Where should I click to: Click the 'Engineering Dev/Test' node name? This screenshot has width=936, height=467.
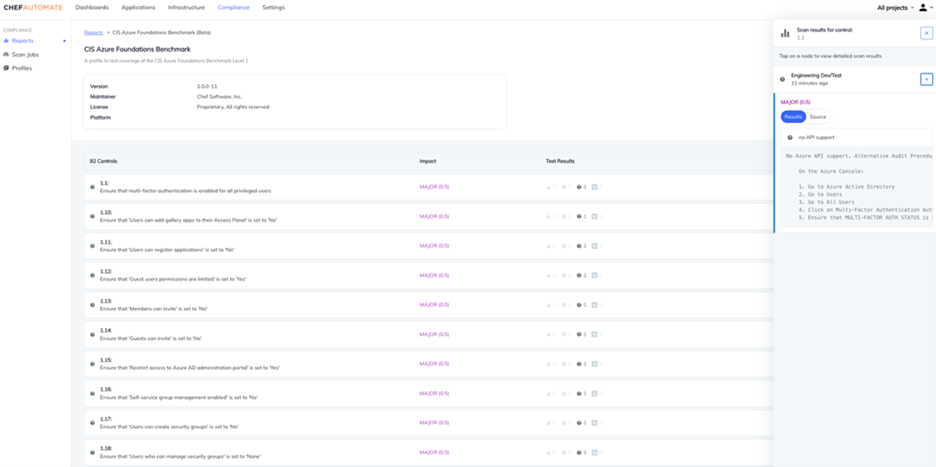(x=816, y=75)
